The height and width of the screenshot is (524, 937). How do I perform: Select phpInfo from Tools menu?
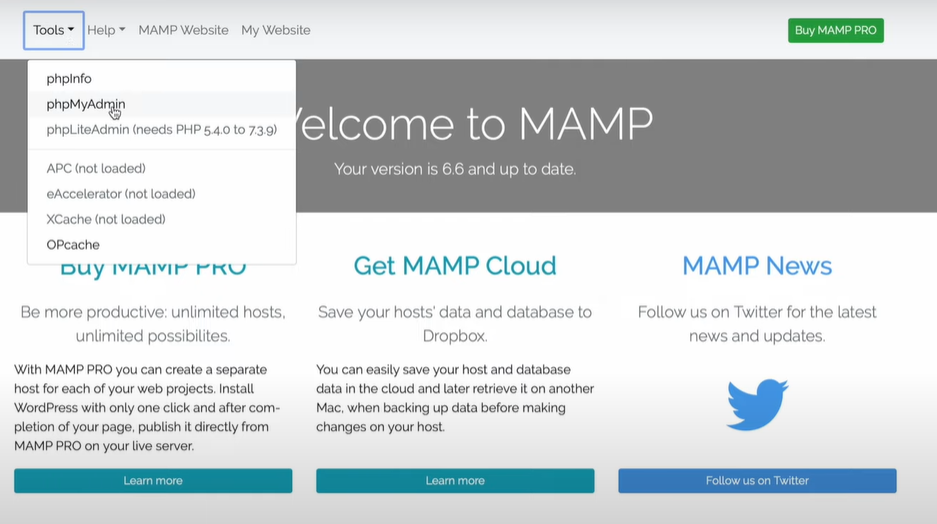(161, 79)
